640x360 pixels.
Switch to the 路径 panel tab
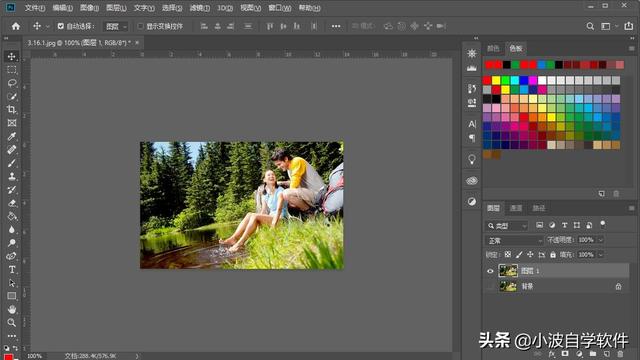539,208
